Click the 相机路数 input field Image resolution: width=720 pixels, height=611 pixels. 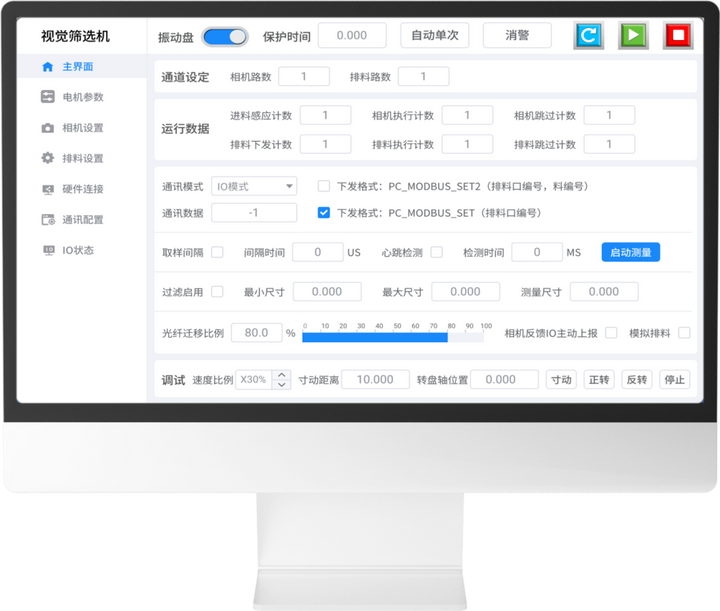click(x=304, y=76)
